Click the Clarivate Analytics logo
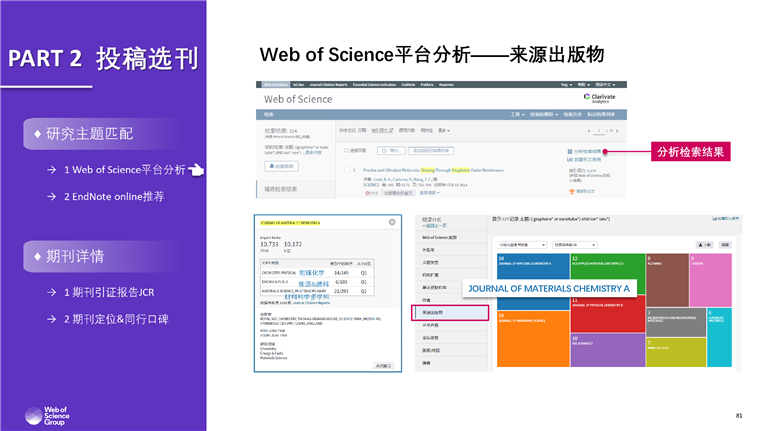 [x=600, y=98]
